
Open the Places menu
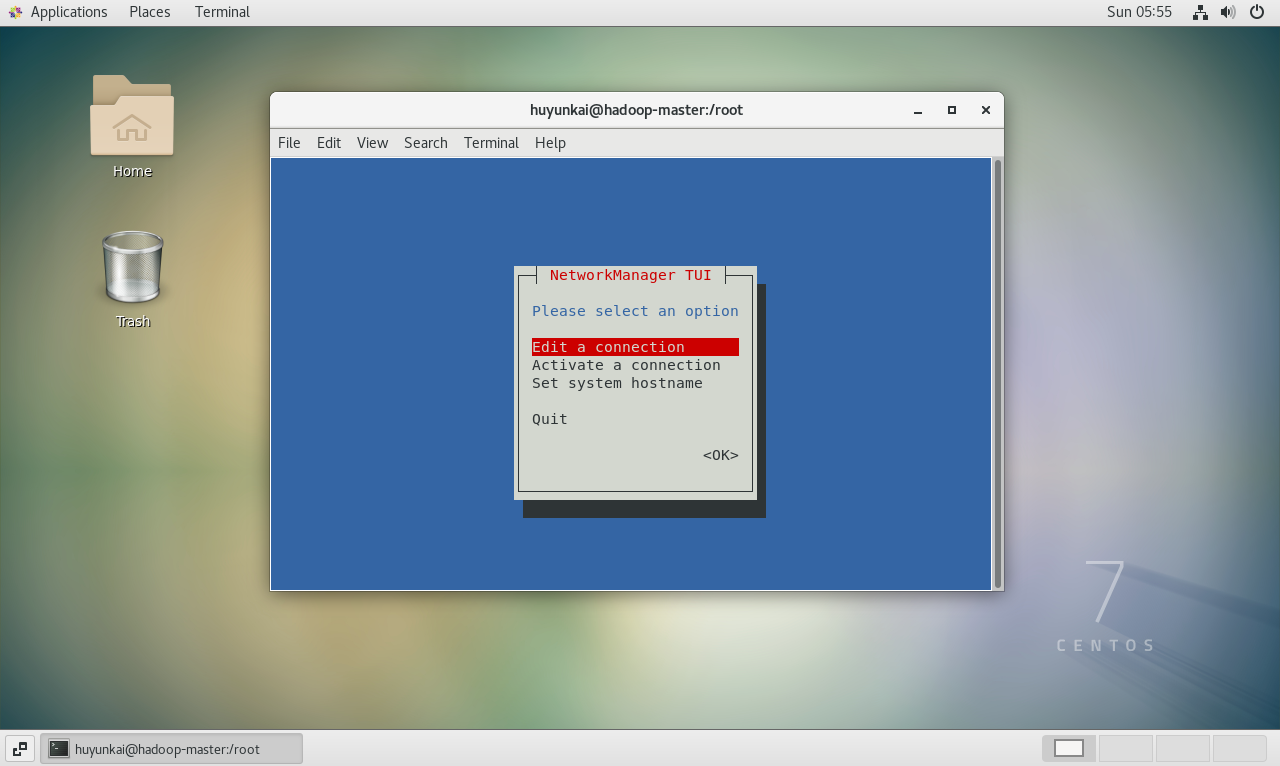click(150, 12)
